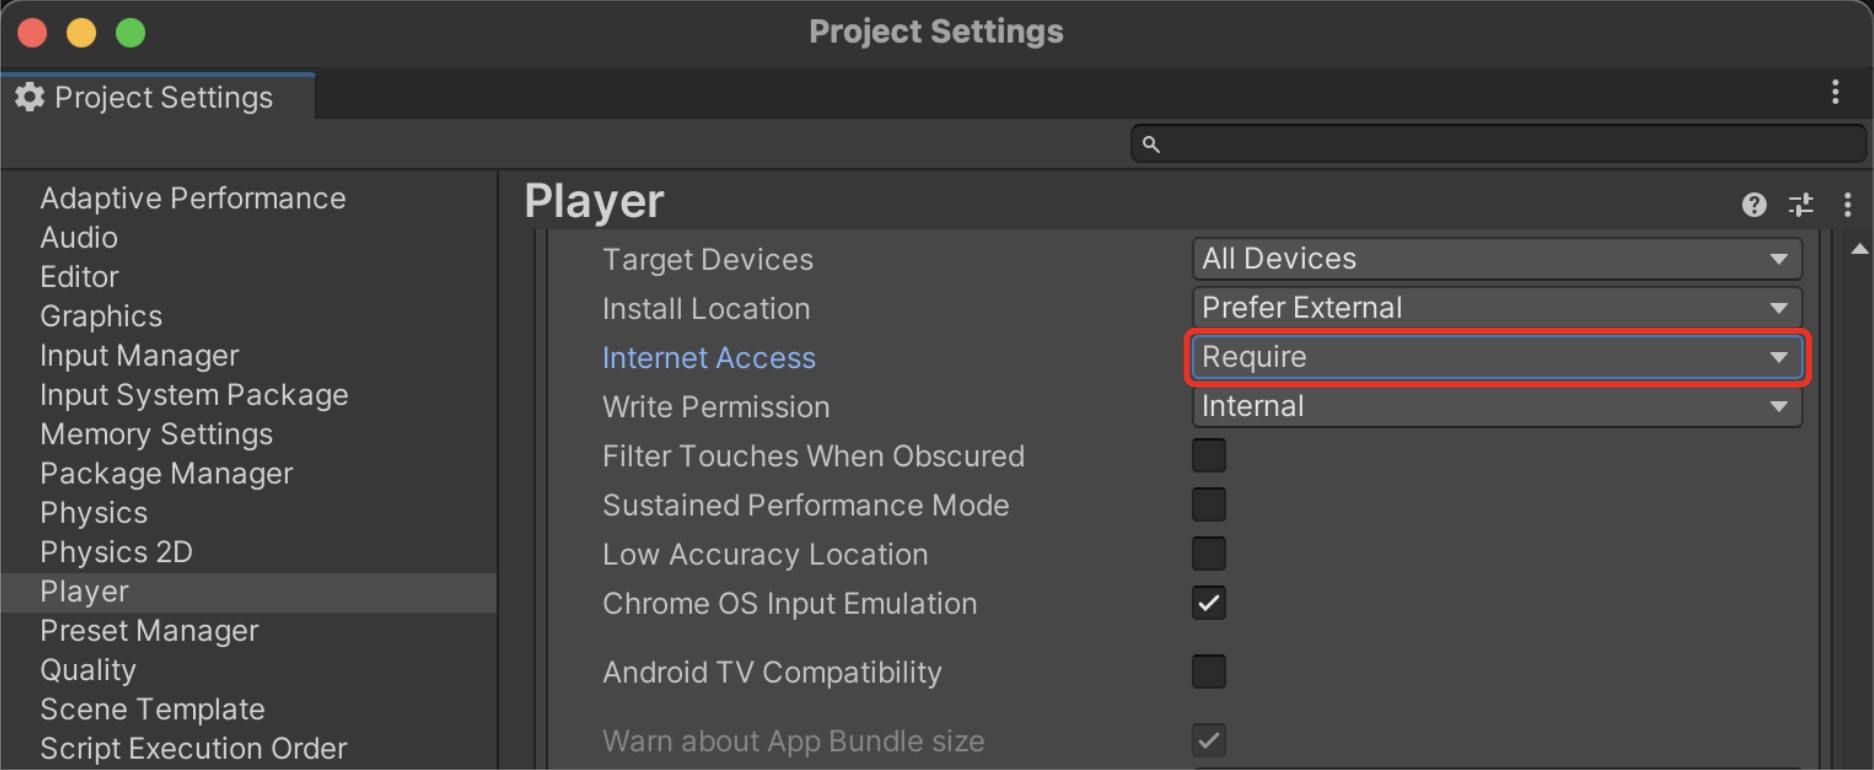The width and height of the screenshot is (1874, 770).
Task: Open the Player settings help icon
Action: coord(1754,205)
